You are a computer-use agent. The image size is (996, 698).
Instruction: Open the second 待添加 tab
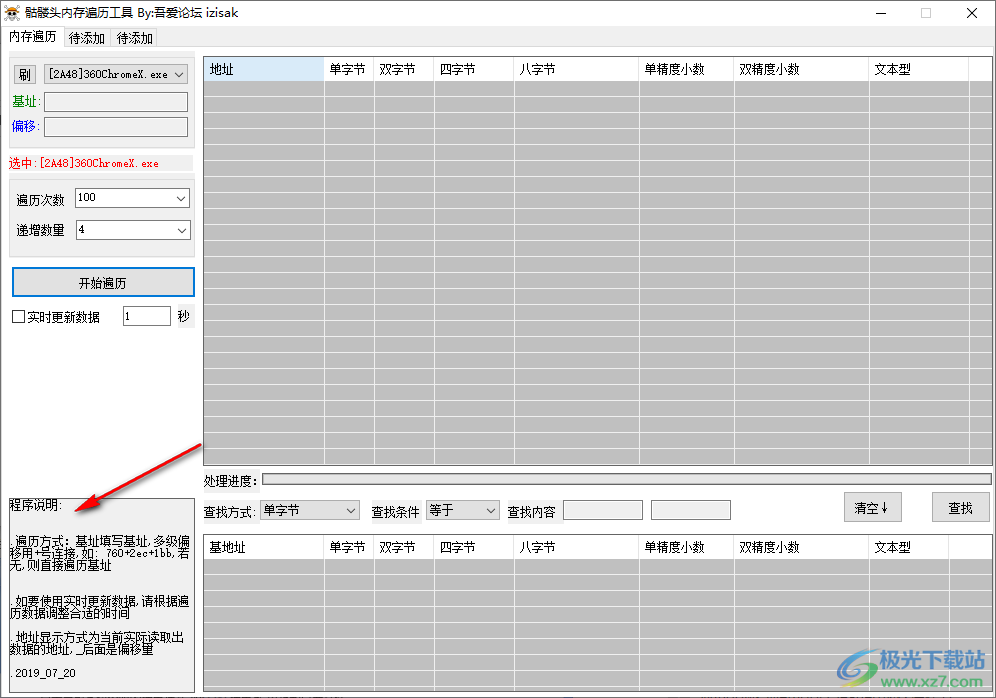pos(135,38)
